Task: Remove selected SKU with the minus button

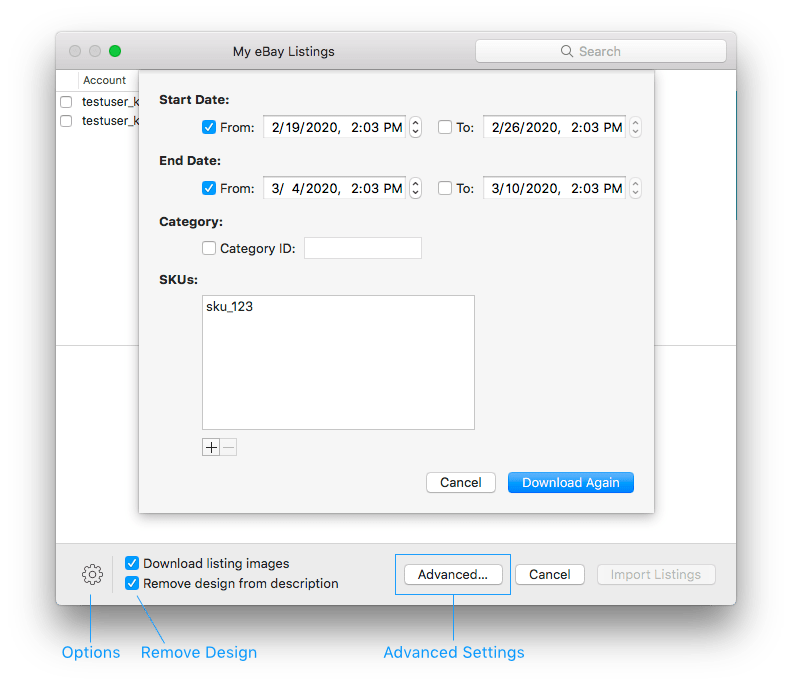Action: 228,447
